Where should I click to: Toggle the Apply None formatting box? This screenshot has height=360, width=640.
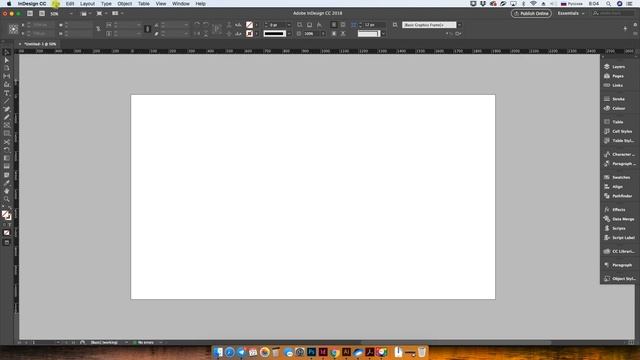pyautogui.click(x=7, y=233)
